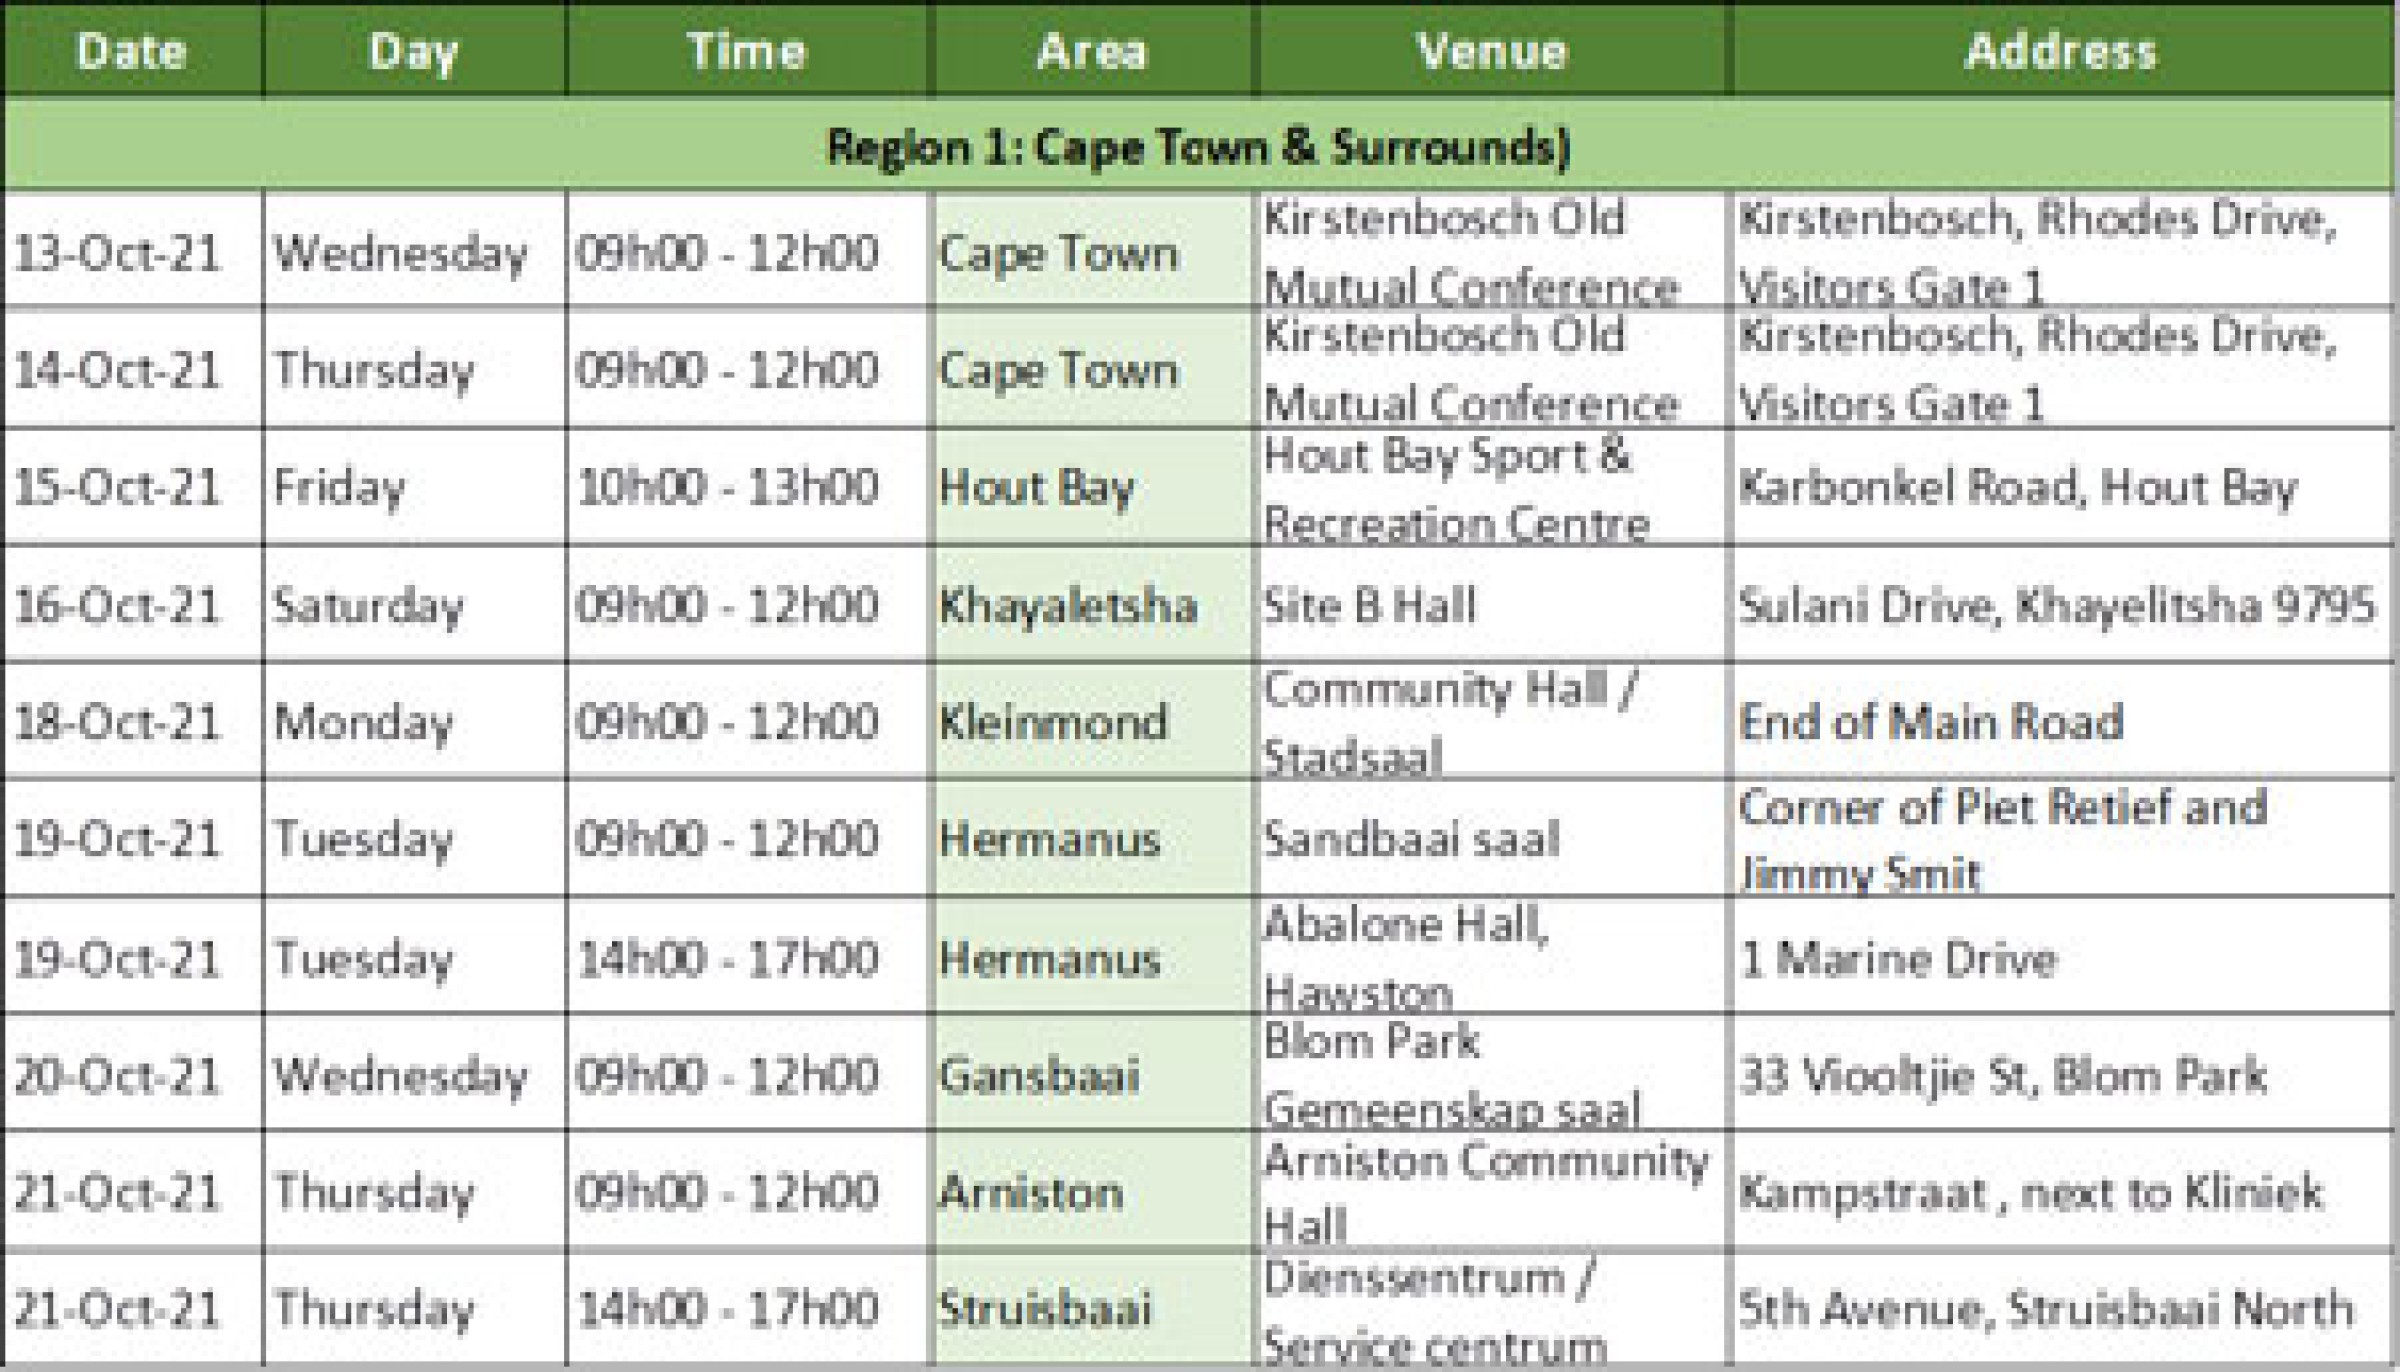
Task: Click the Kleinmond area cell
Action: pyautogui.click(x=1053, y=722)
